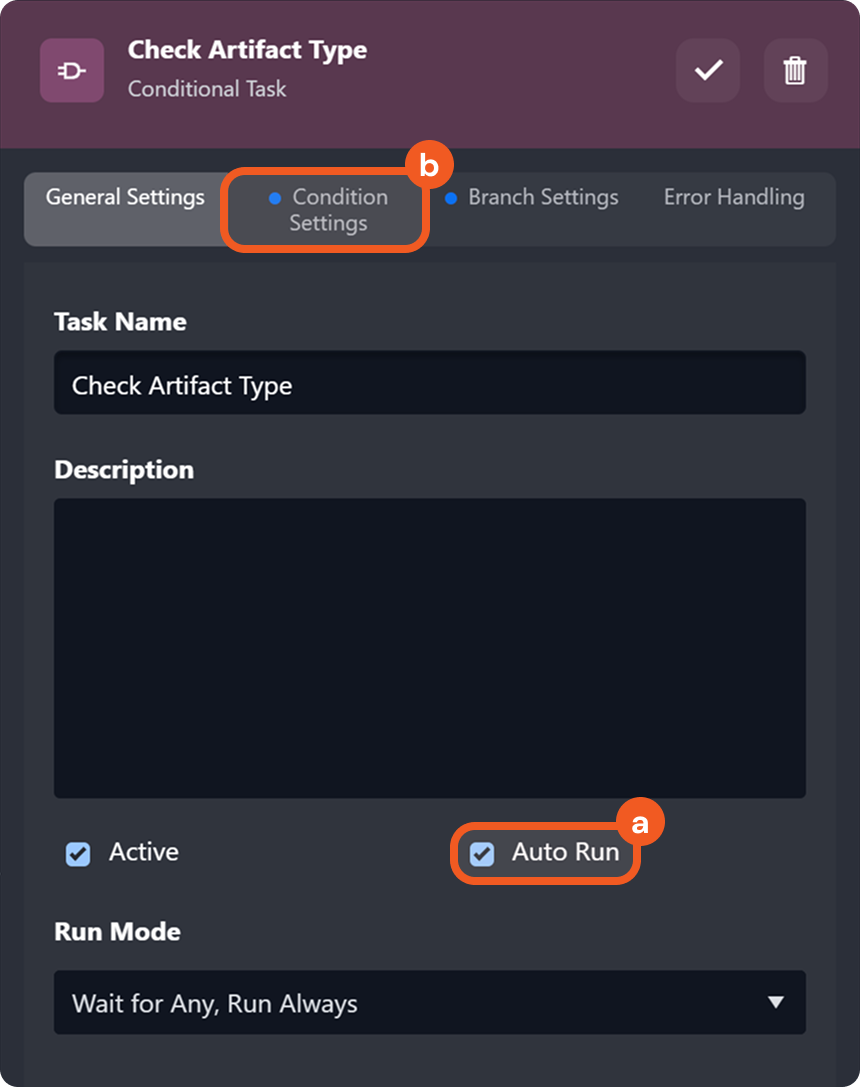Screen dimensions: 860x1087
Task: Click the "Conditional Task" subtitle text
Action: (207, 89)
